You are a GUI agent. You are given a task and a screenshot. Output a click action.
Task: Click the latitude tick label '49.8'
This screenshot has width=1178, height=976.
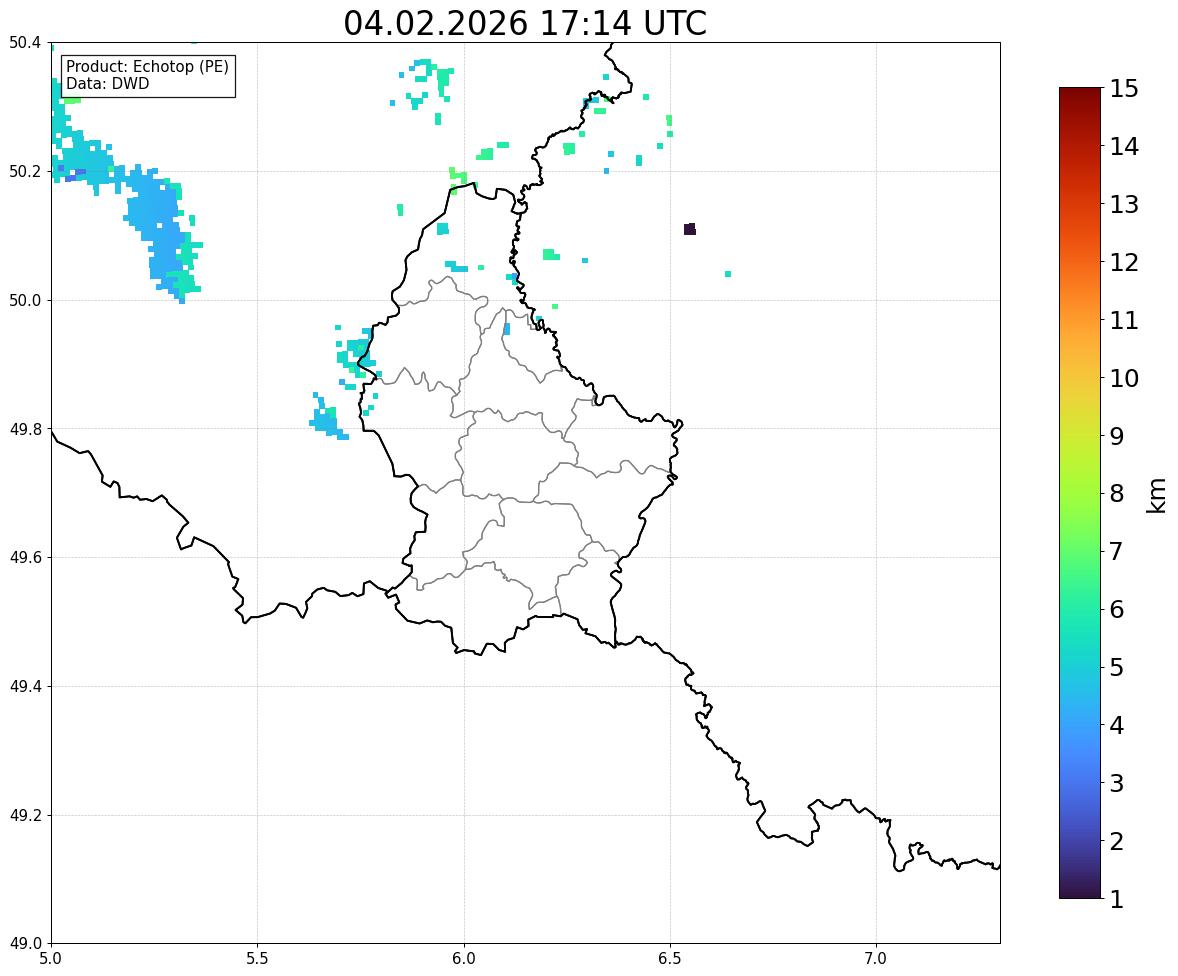(24, 429)
